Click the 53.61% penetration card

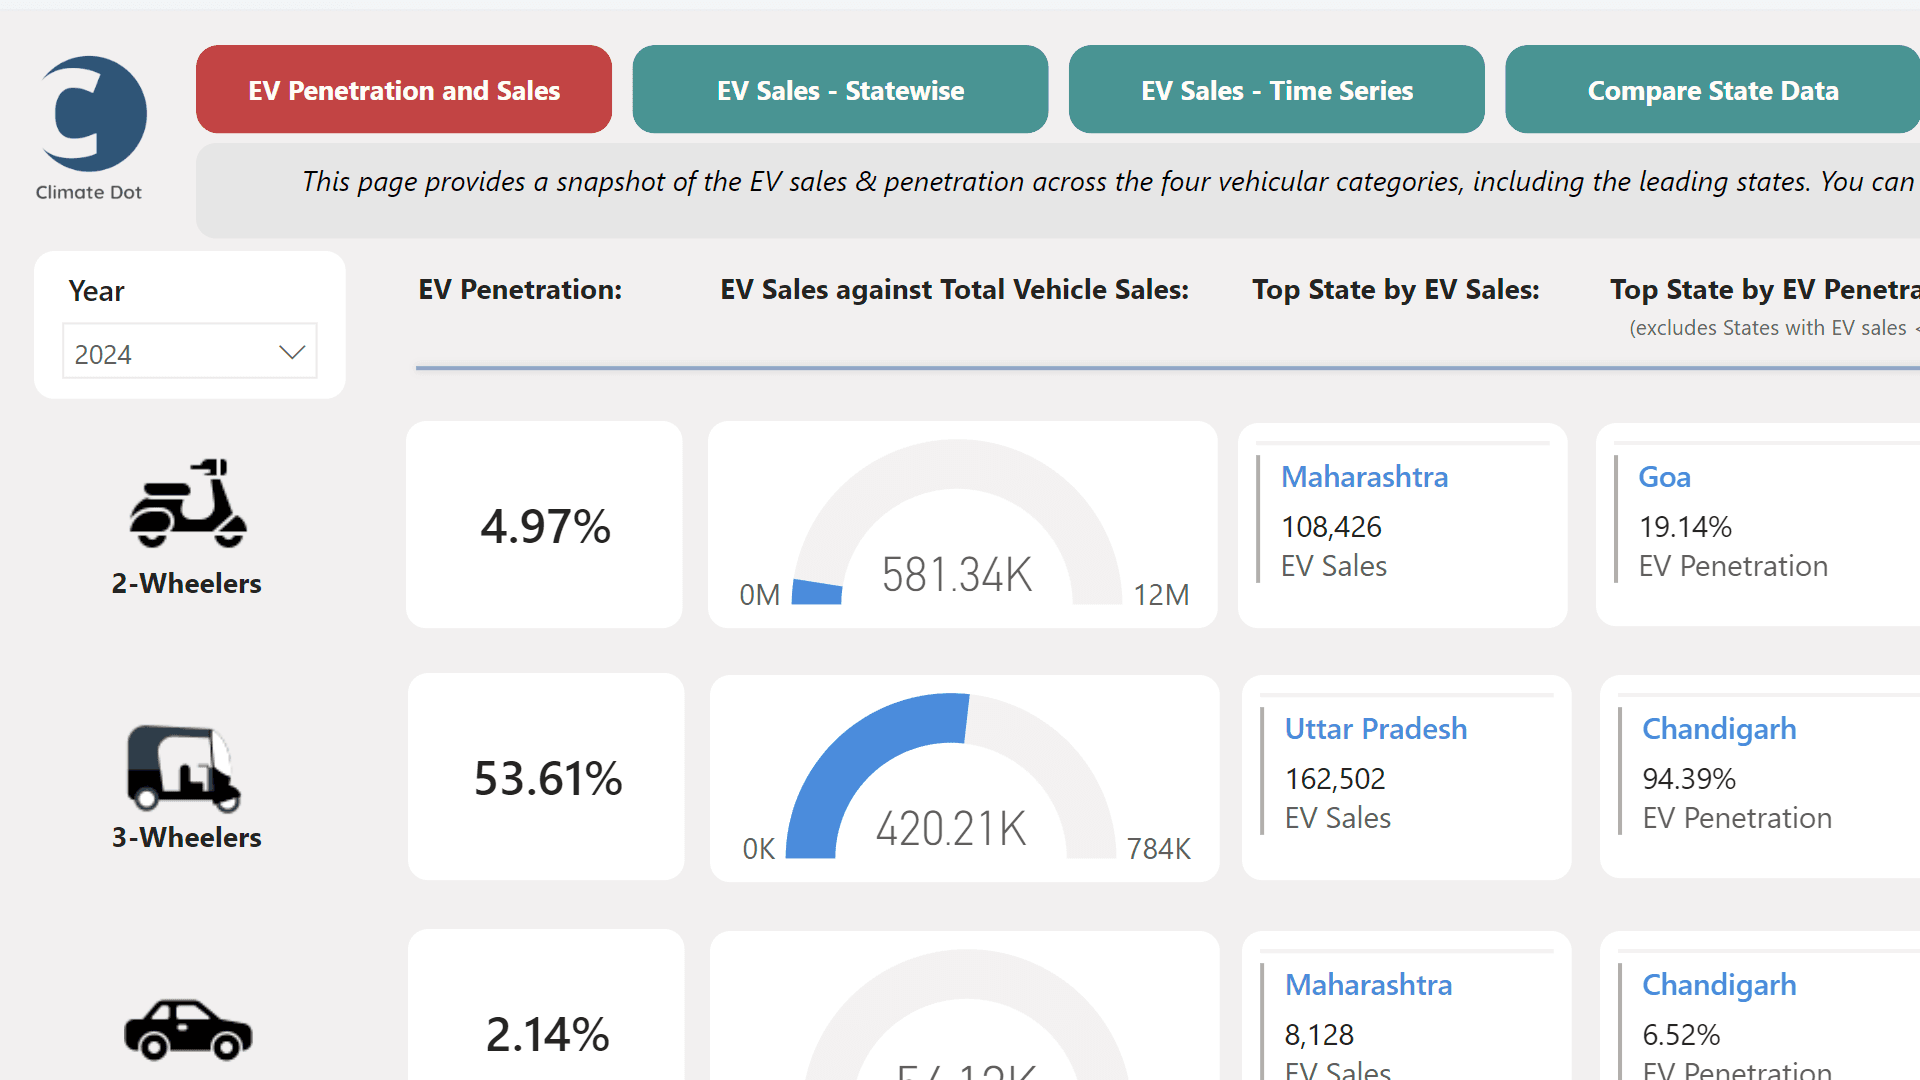(546, 777)
